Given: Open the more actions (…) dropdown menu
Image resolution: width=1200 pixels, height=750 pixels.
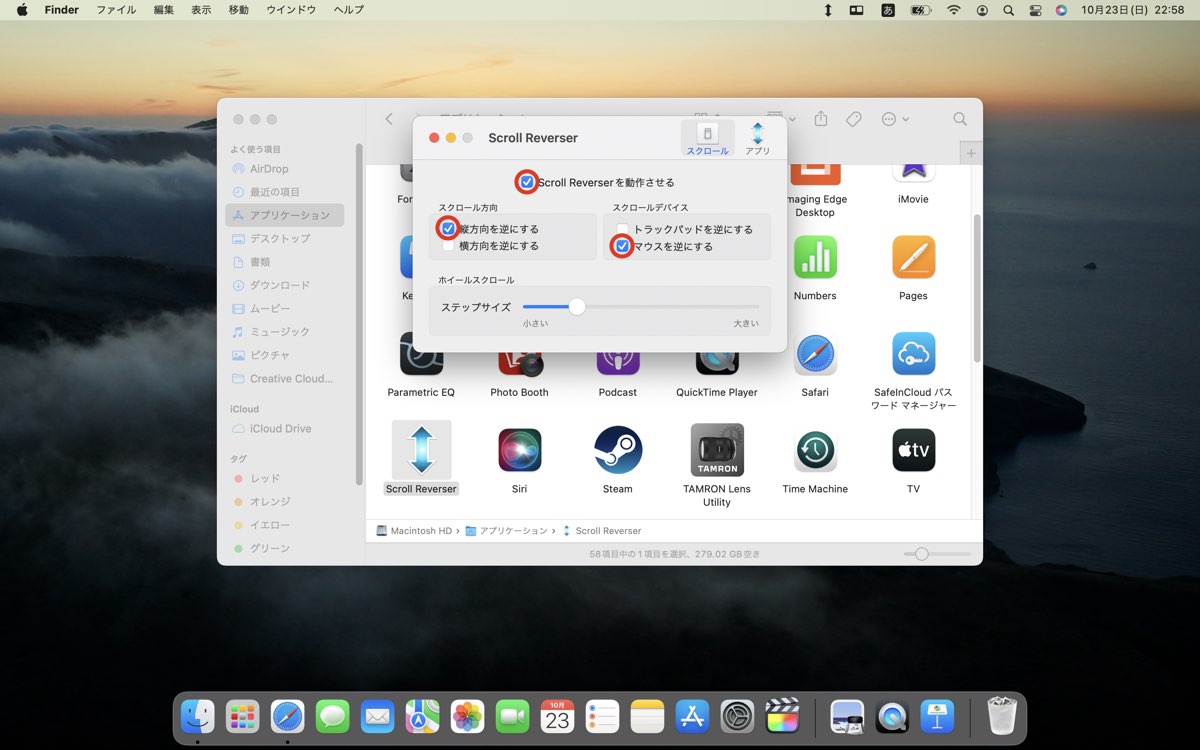Looking at the screenshot, I should (x=888, y=119).
